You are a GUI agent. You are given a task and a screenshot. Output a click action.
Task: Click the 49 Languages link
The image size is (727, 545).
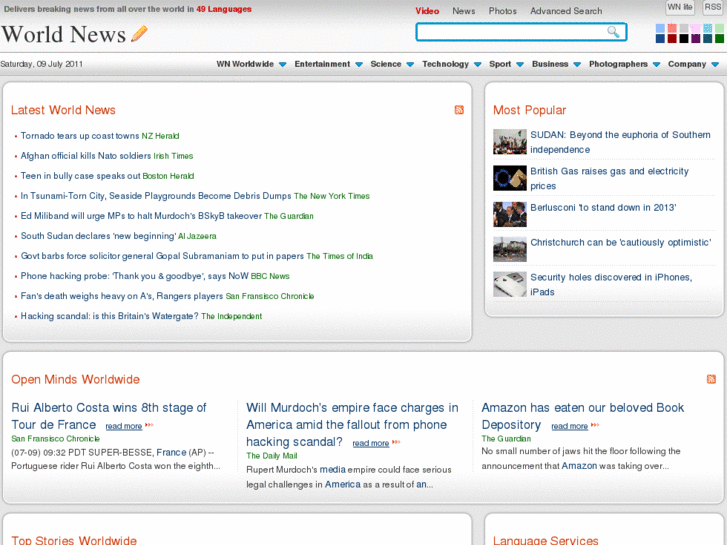[x=223, y=9]
